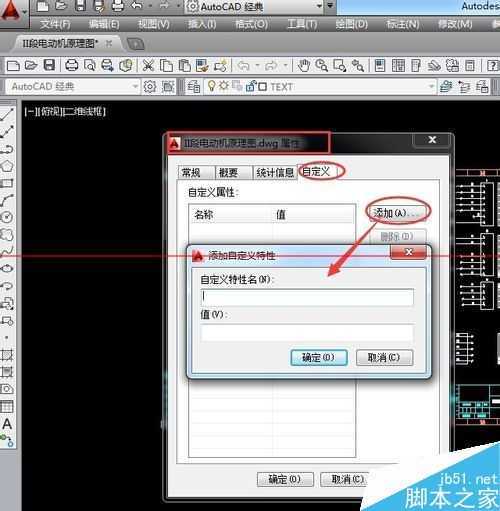The image size is (500, 511).
Task: Open Layer Properties Manager icon
Action: click(193, 87)
